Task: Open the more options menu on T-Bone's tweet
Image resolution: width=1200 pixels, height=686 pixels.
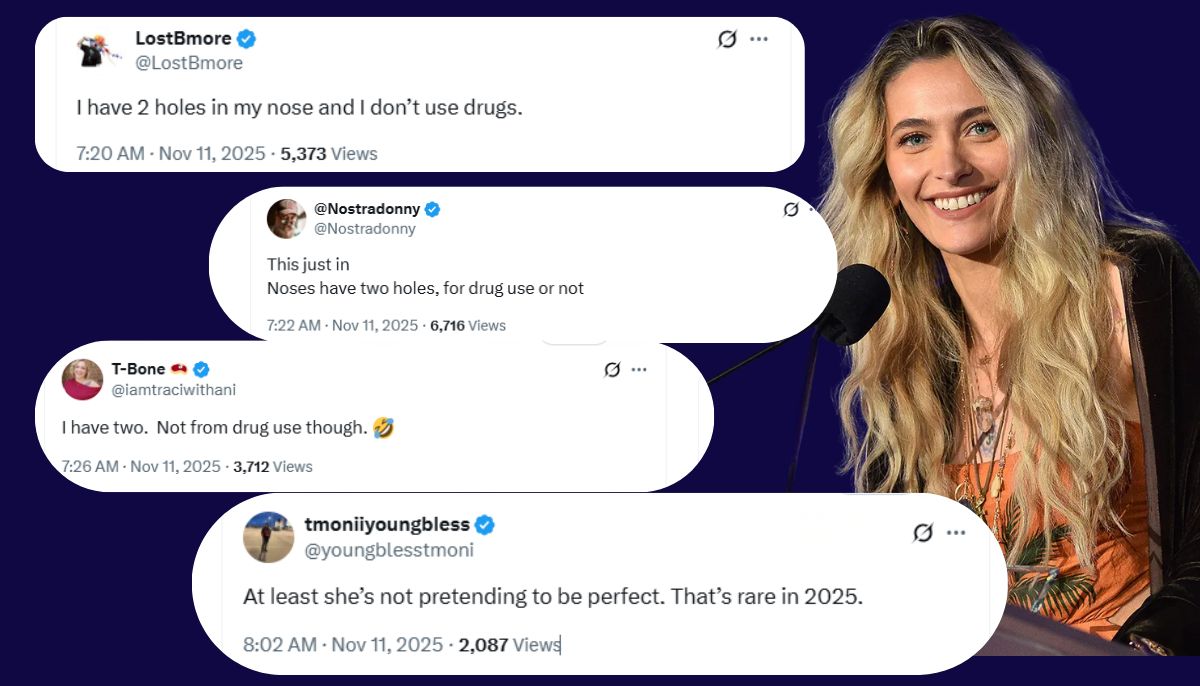Action: pos(639,369)
